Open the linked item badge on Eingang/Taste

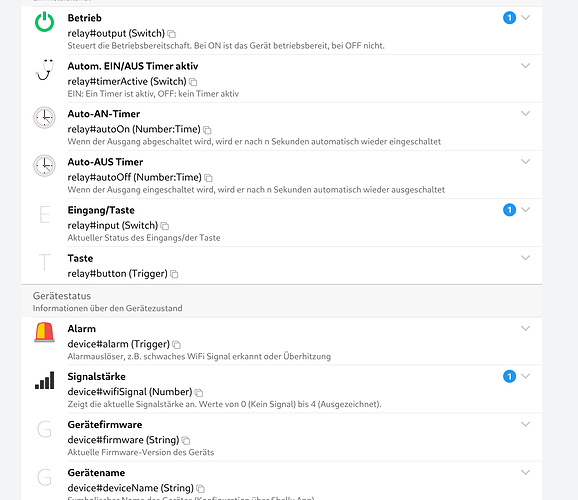[x=509, y=210]
